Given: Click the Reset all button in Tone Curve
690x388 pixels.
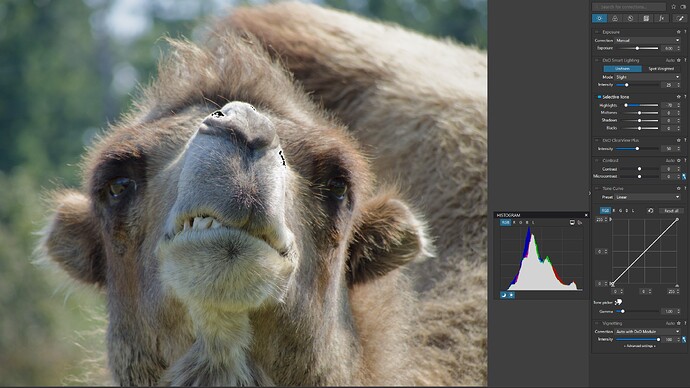Looking at the screenshot, I should tap(671, 211).
